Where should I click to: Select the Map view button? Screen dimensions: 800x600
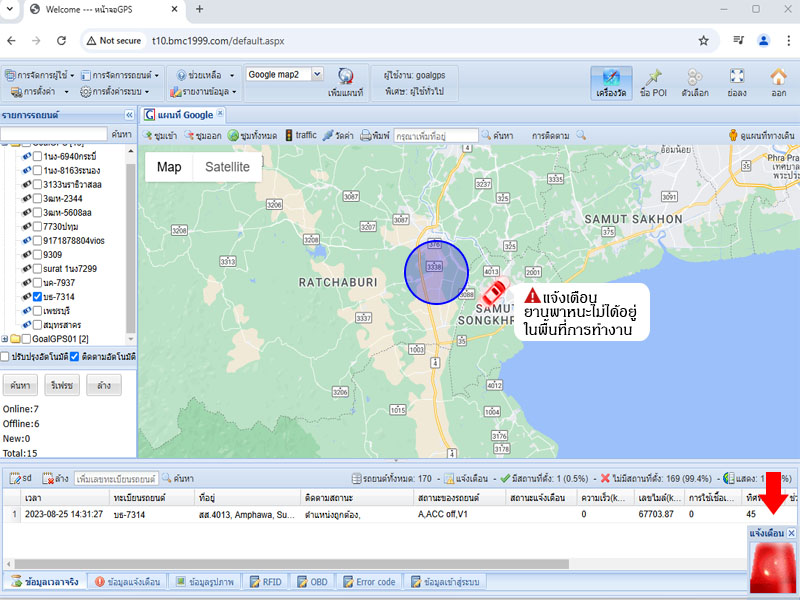[x=169, y=167]
